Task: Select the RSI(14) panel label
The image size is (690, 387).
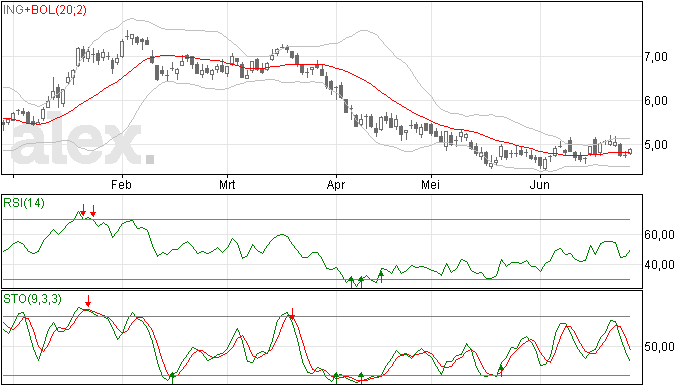Action: coord(24,203)
